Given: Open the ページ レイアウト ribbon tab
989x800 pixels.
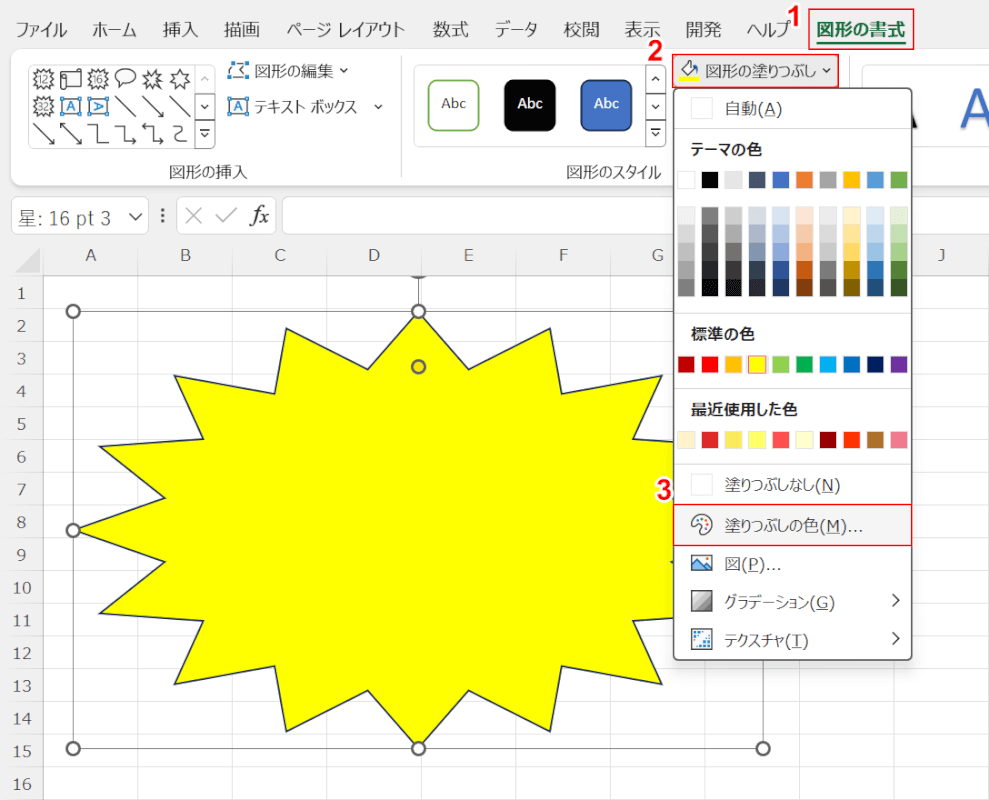Looking at the screenshot, I should point(345,29).
